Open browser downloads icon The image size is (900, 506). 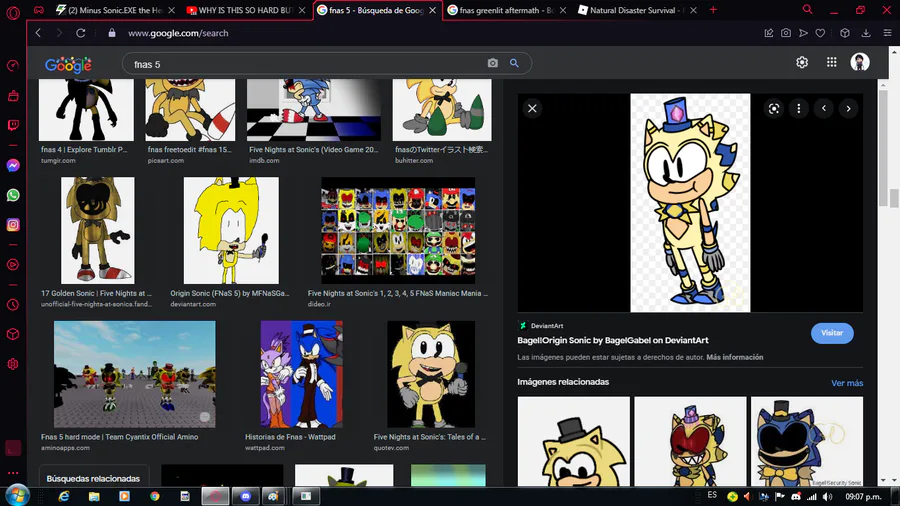(x=866, y=33)
